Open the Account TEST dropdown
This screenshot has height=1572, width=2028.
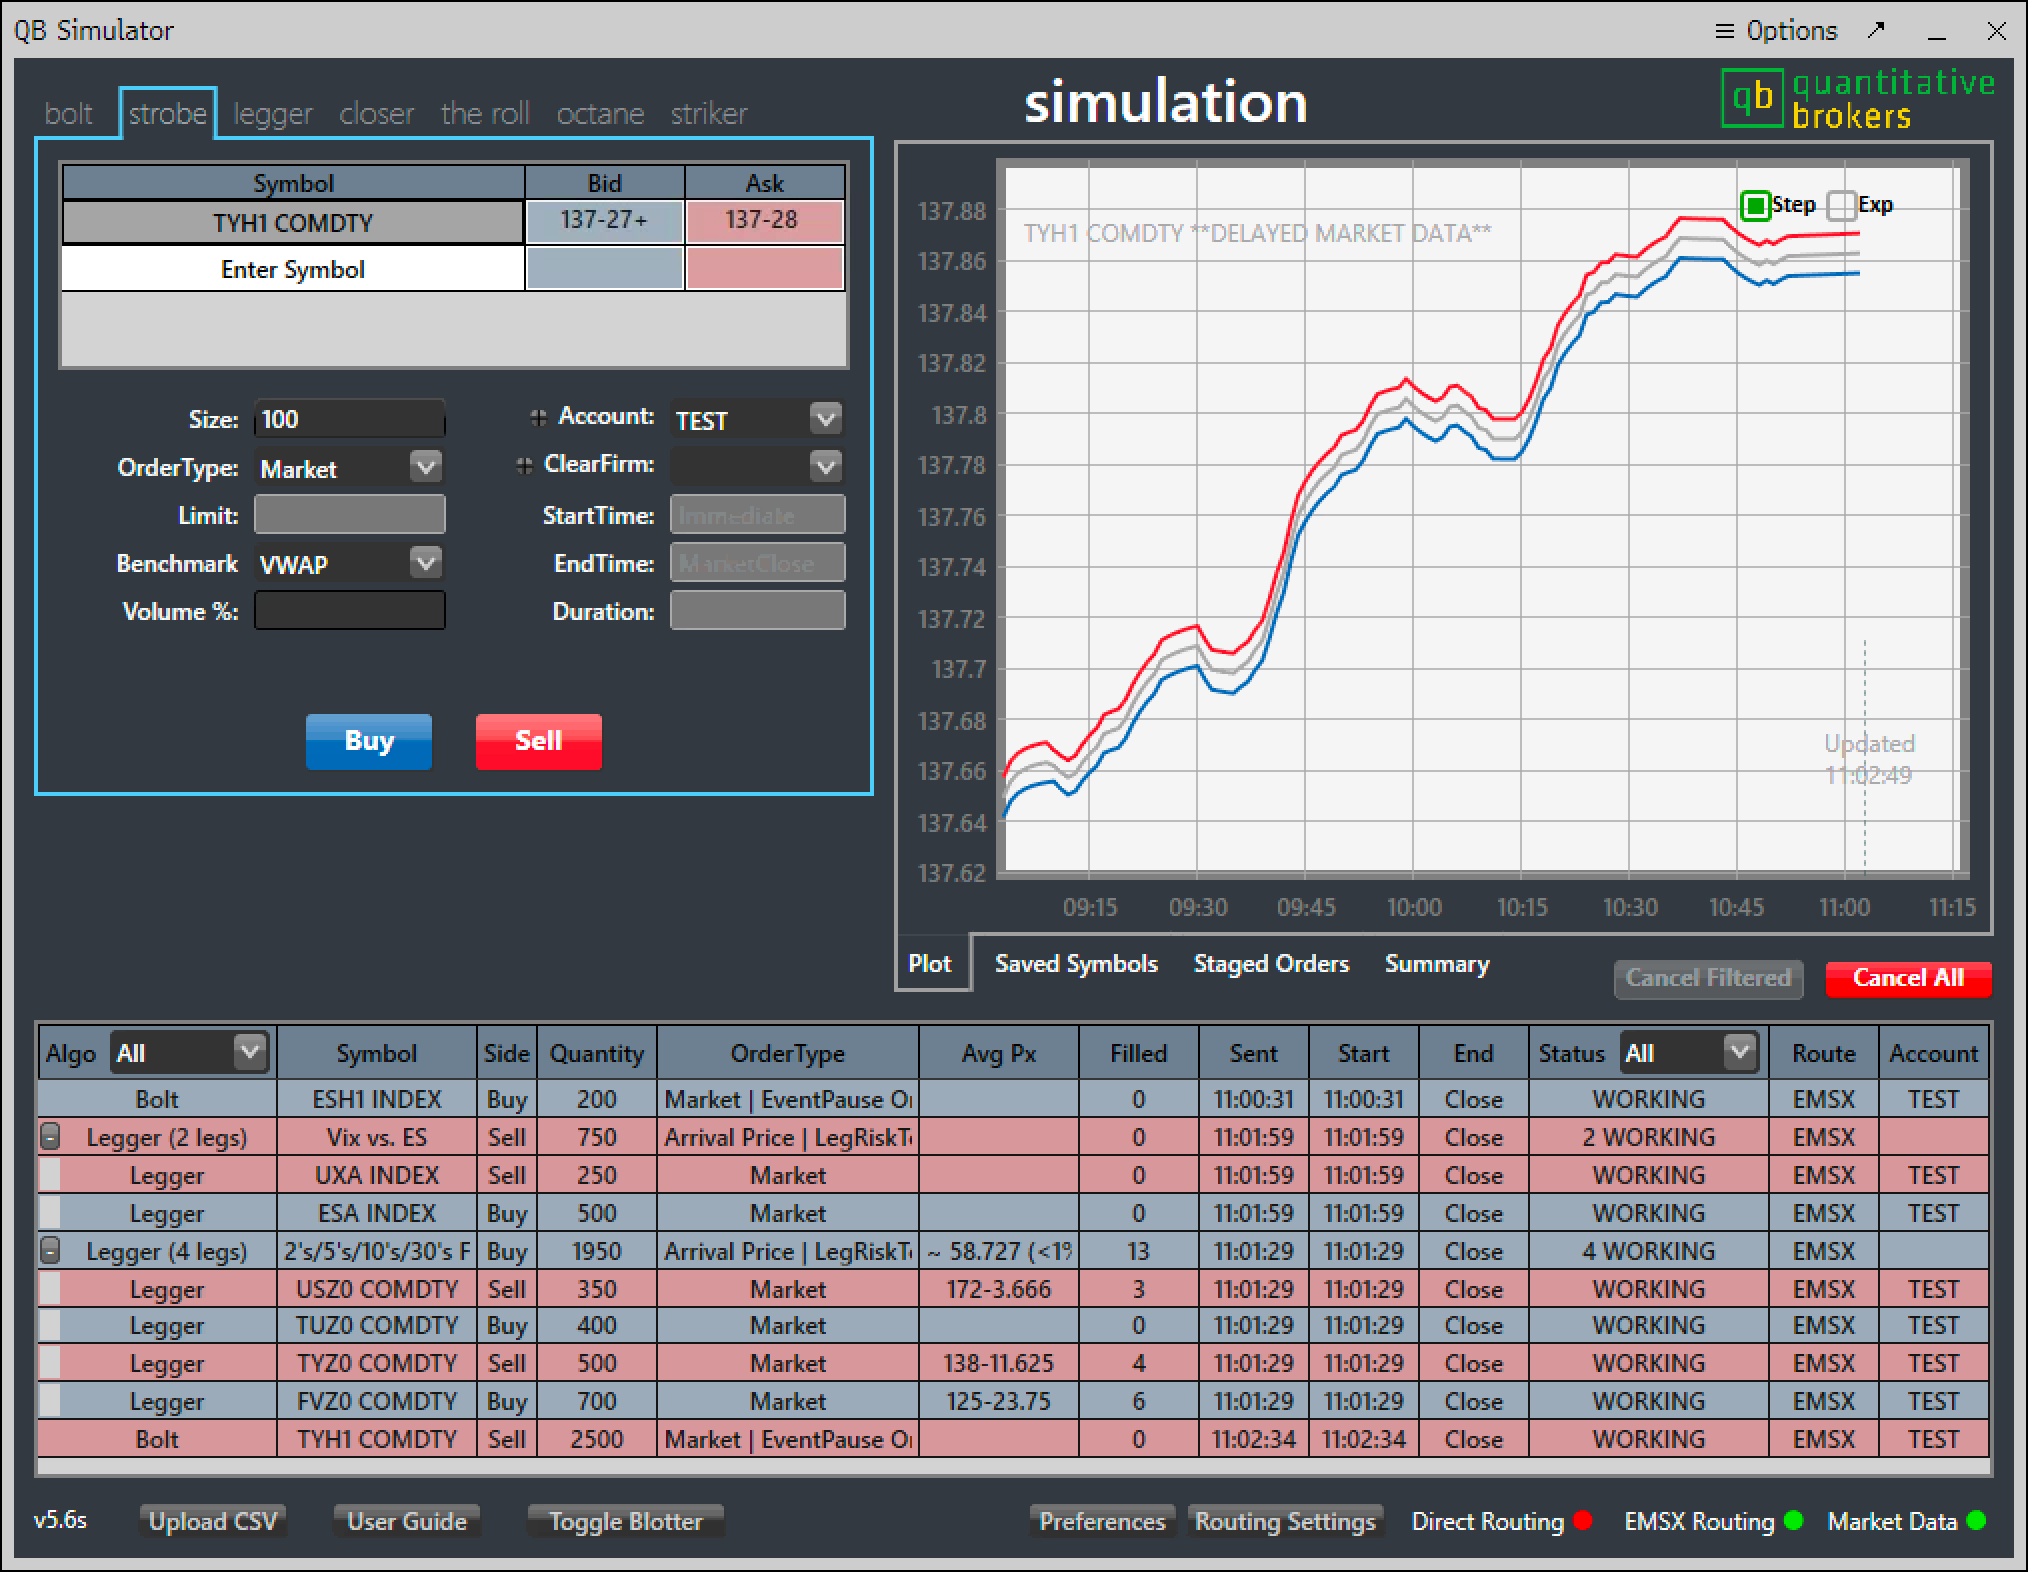click(826, 418)
